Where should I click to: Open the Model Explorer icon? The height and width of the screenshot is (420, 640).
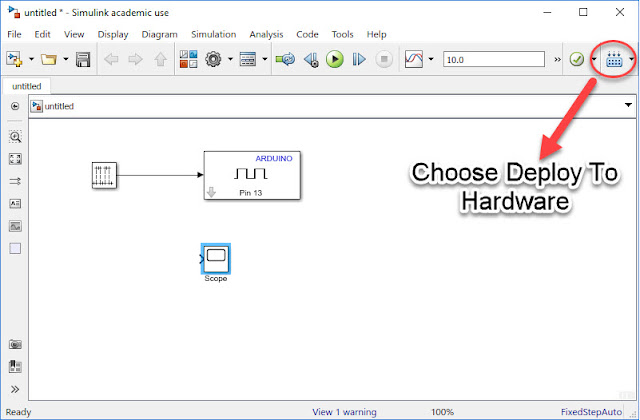(248, 60)
